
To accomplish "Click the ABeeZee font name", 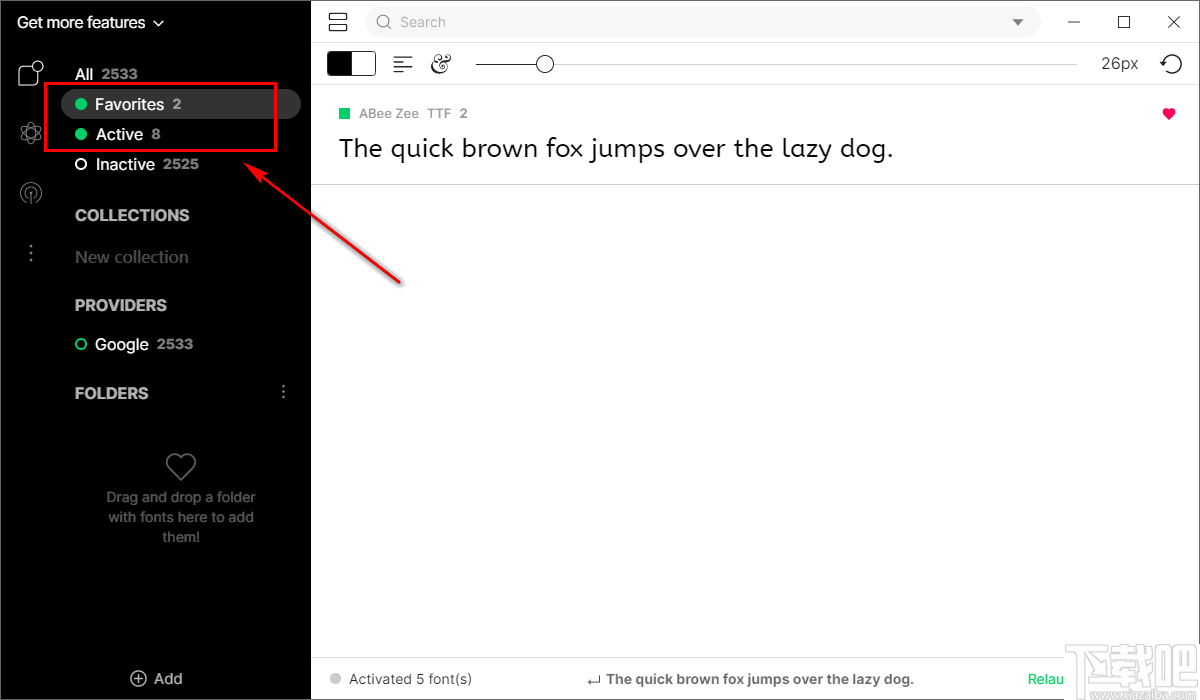I will point(389,114).
